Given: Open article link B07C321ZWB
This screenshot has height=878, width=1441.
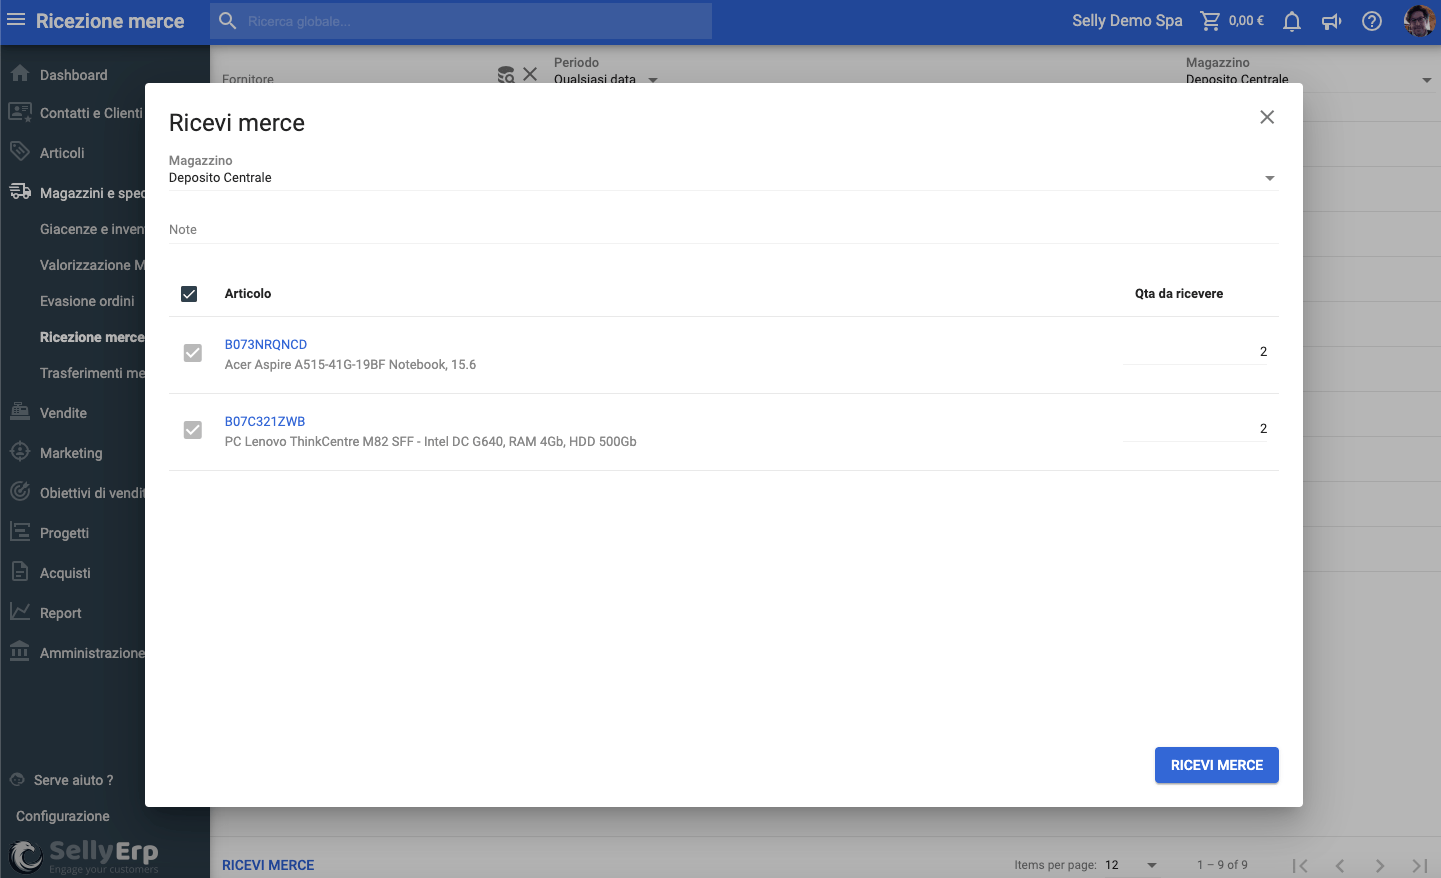Looking at the screenshot, I should click(265, 421).
